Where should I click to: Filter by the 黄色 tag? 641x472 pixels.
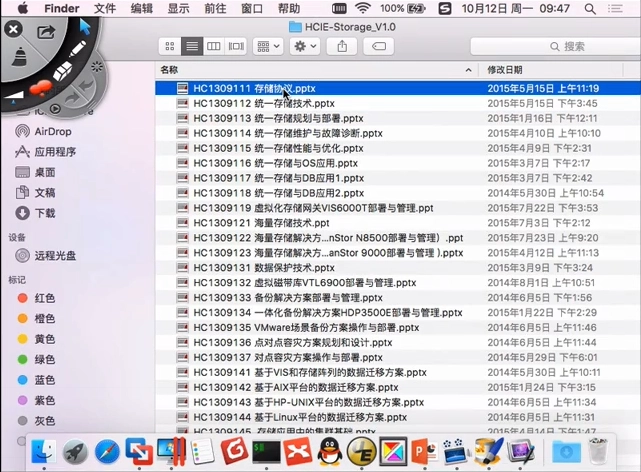click(36, 339)
